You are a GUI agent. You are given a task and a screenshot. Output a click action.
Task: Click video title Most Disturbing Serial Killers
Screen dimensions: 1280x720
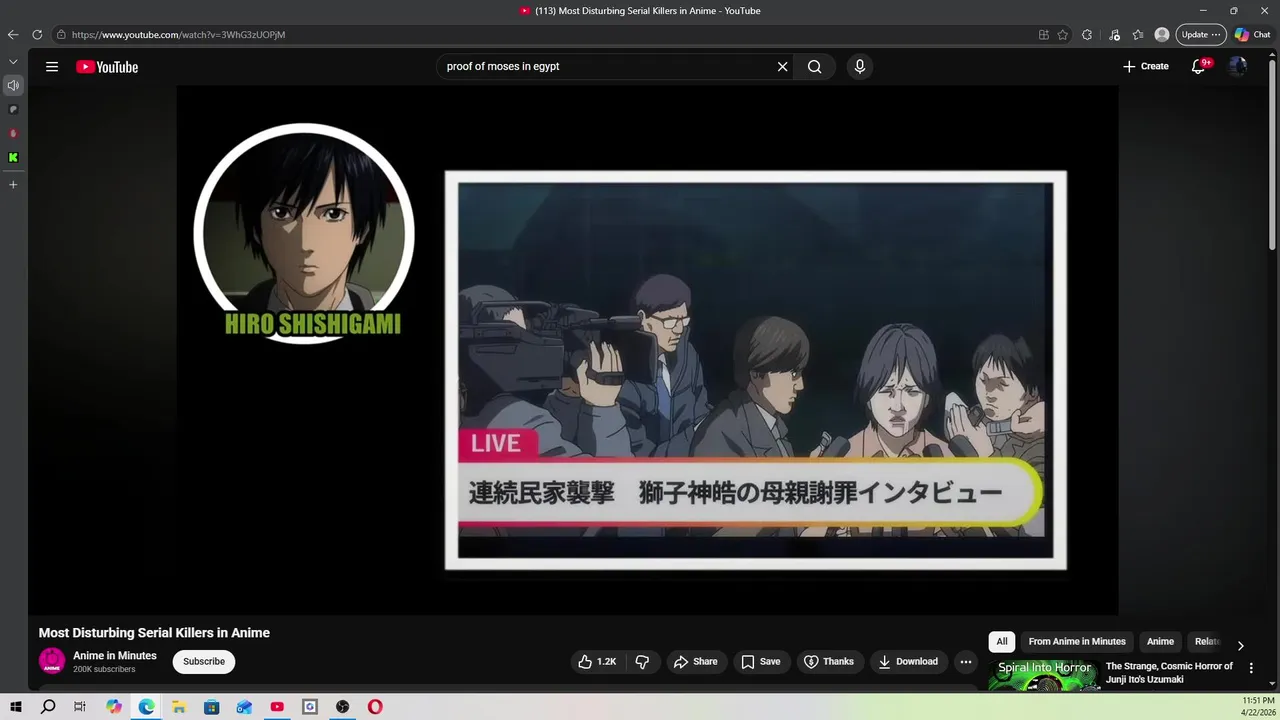pos(154,633)
